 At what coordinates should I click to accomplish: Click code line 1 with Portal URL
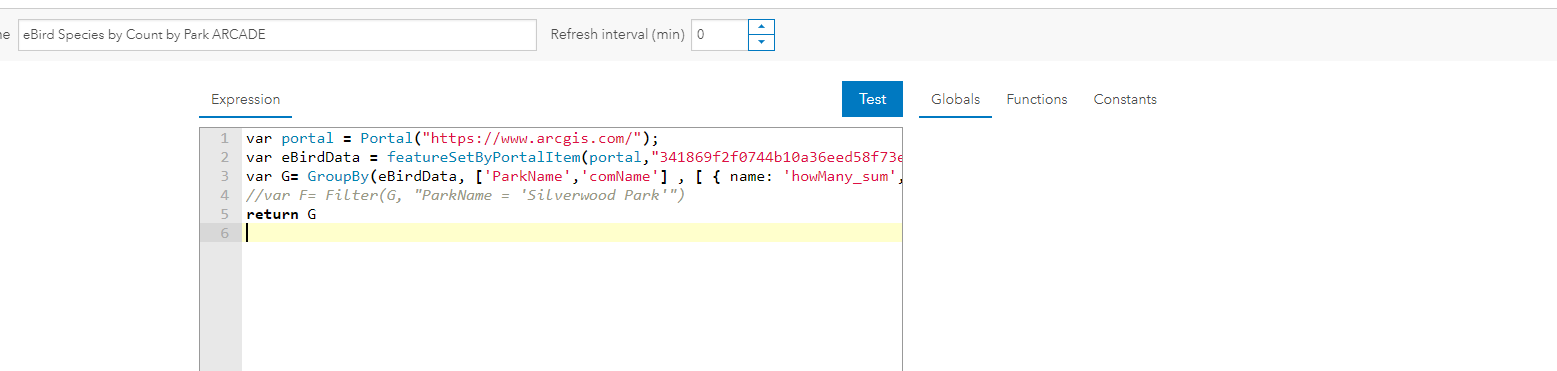click(453, 138)
